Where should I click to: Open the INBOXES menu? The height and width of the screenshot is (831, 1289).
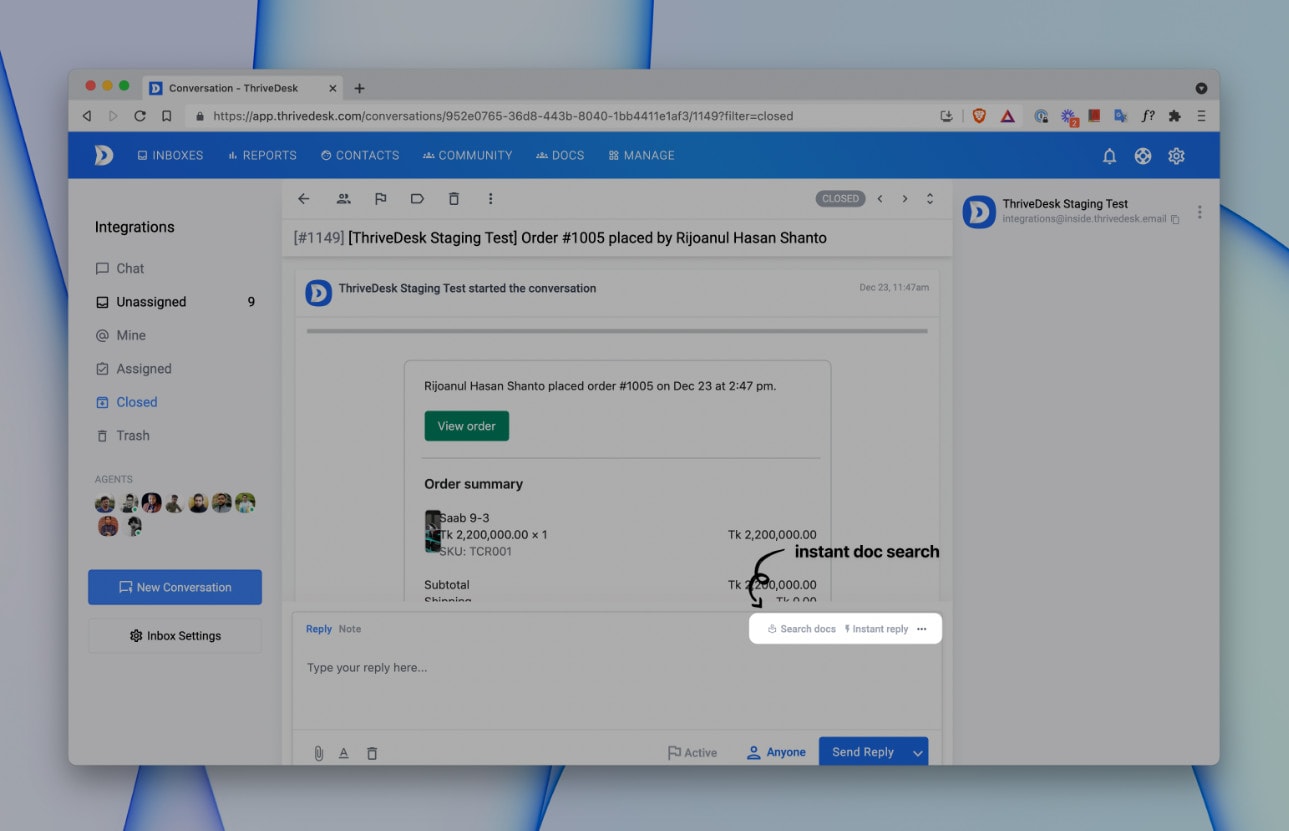pos(170,156)
